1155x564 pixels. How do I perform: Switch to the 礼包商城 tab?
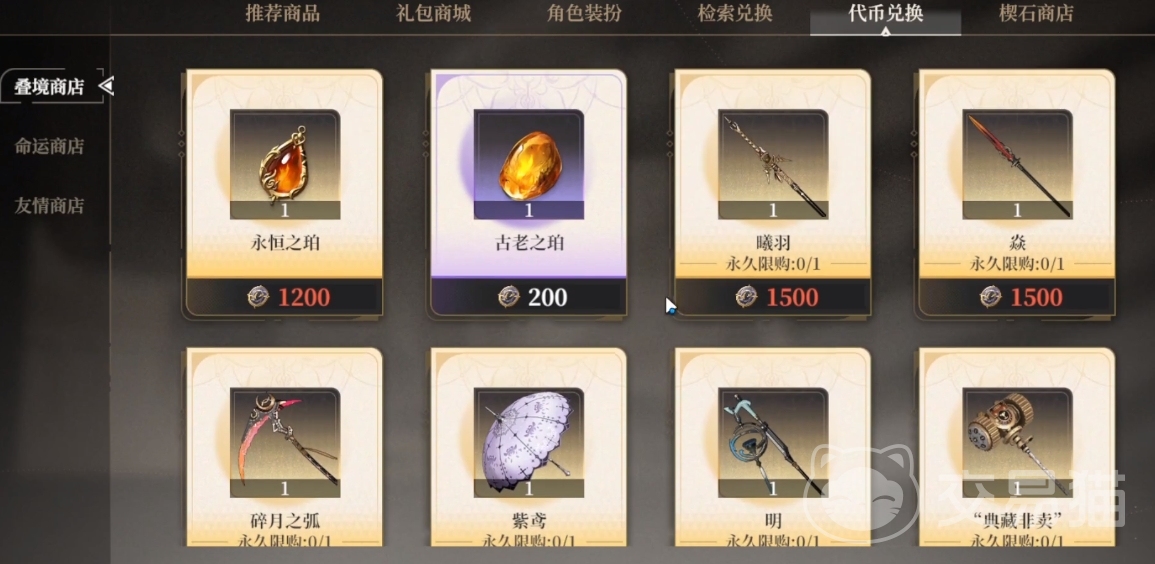433,13
